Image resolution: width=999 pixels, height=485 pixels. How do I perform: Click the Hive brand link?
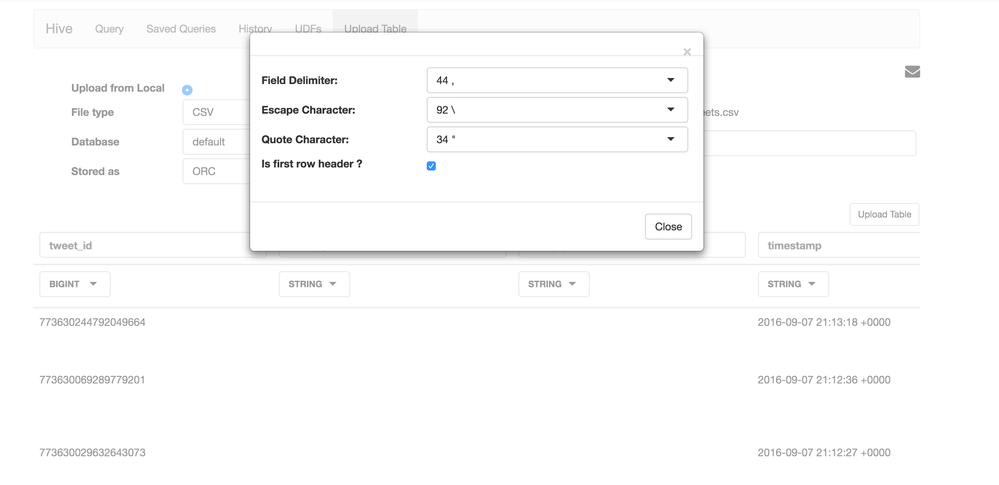point(59,29)
